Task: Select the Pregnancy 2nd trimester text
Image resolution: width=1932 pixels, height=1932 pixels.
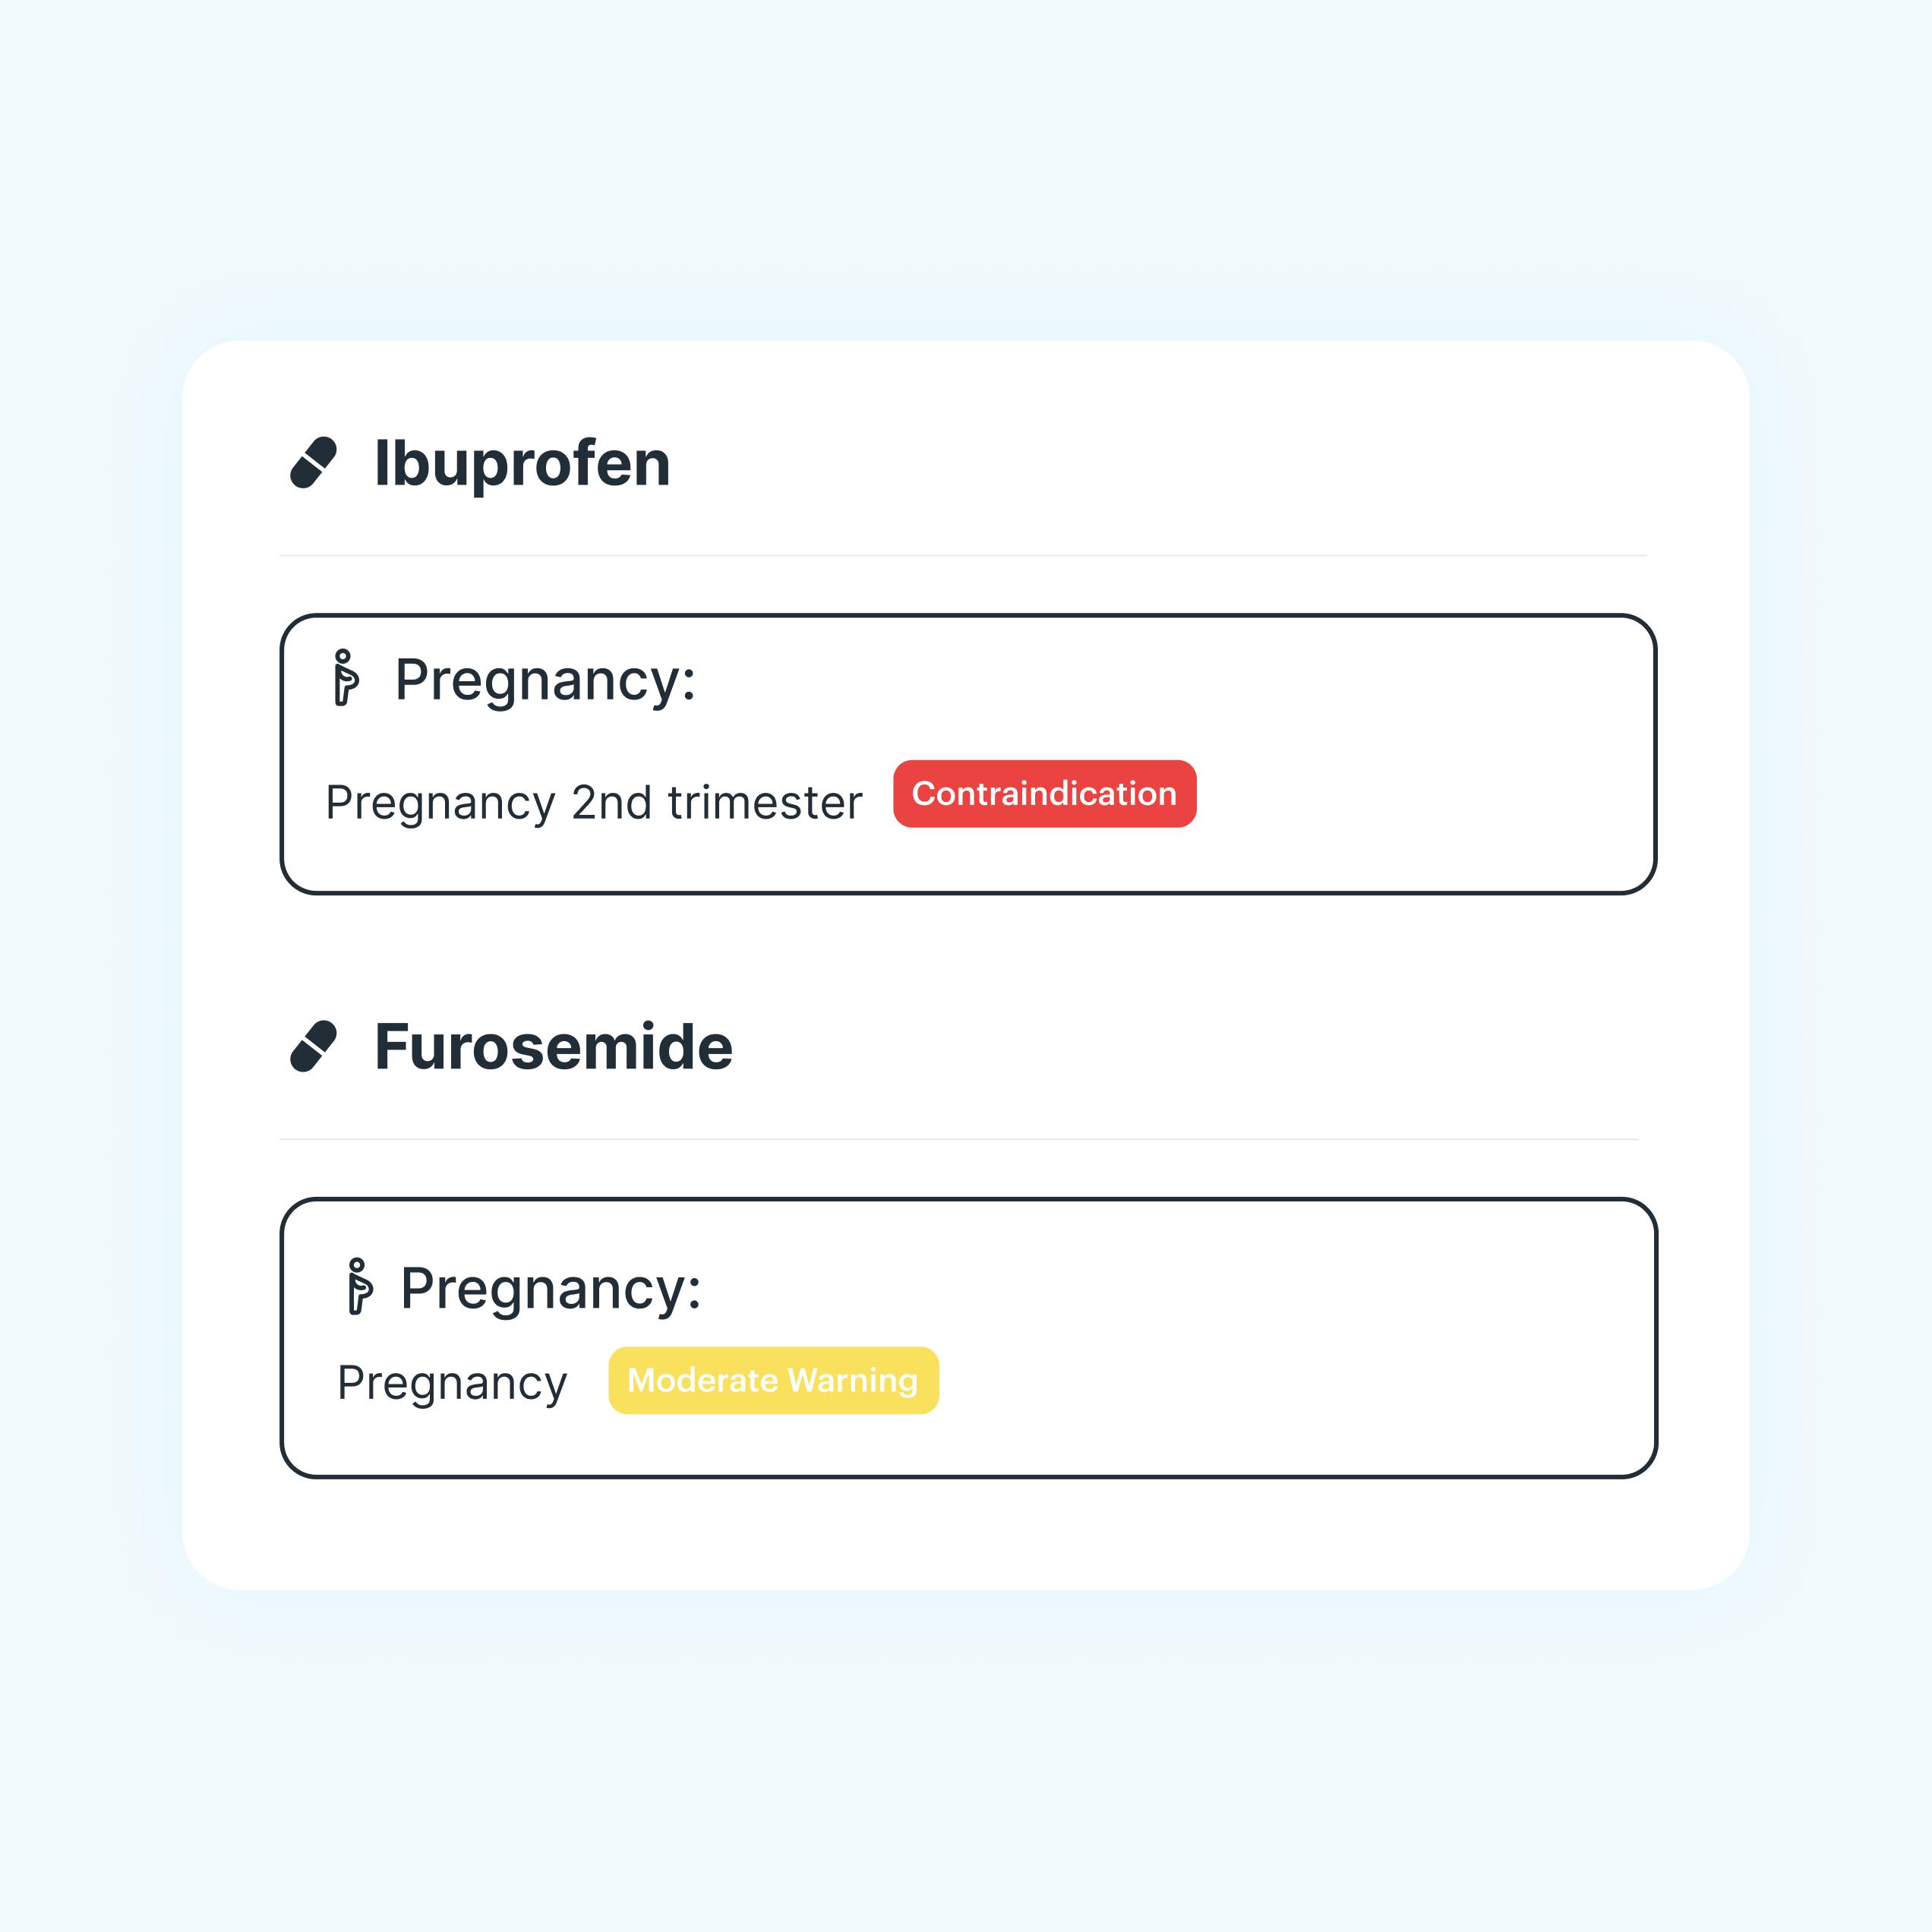Action: click(594, 804)
